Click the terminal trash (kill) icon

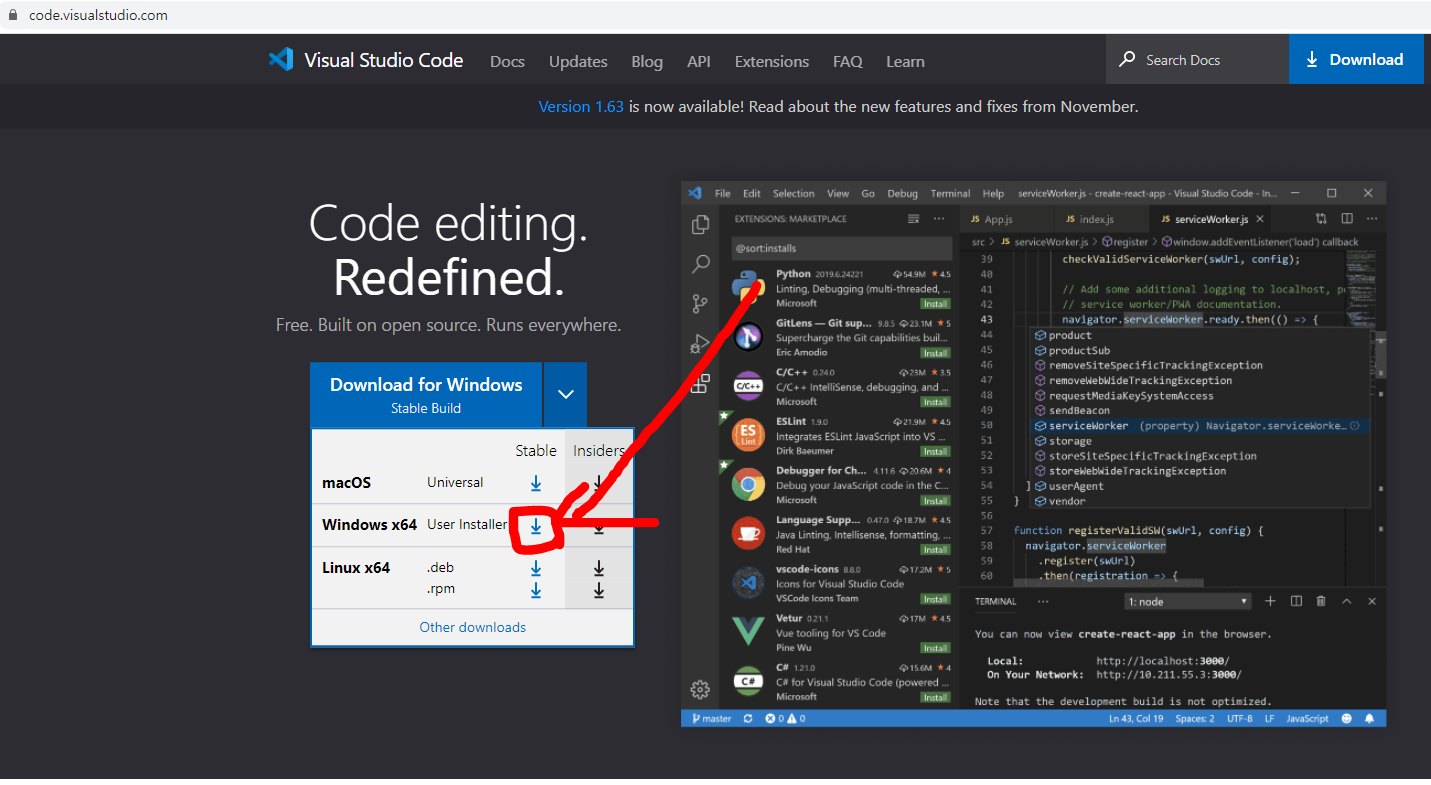(x=1321, y=601)
